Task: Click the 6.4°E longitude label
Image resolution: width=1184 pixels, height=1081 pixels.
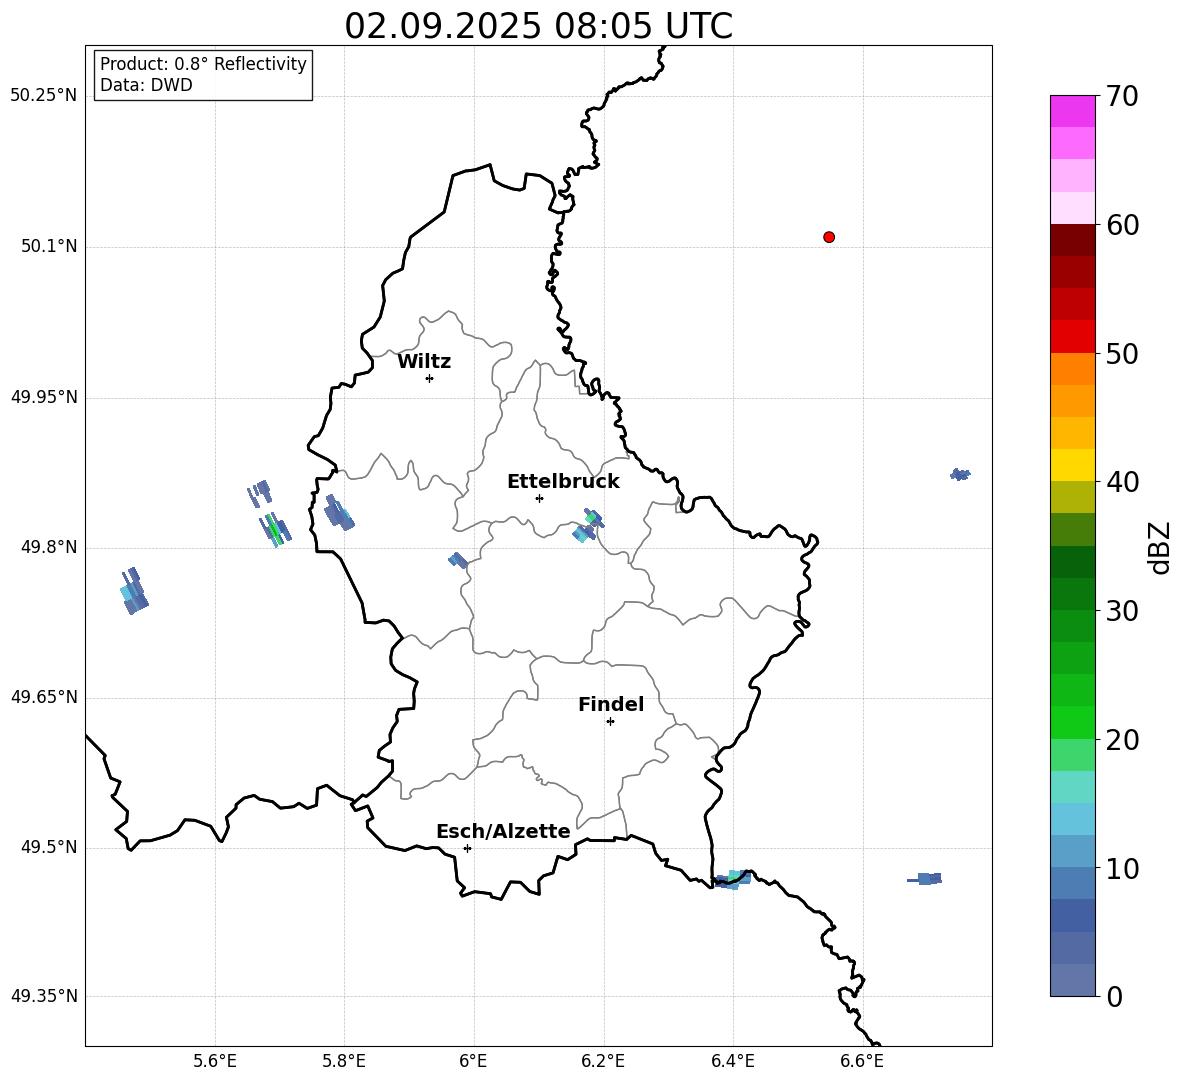Action: [x=732, y=1061]
